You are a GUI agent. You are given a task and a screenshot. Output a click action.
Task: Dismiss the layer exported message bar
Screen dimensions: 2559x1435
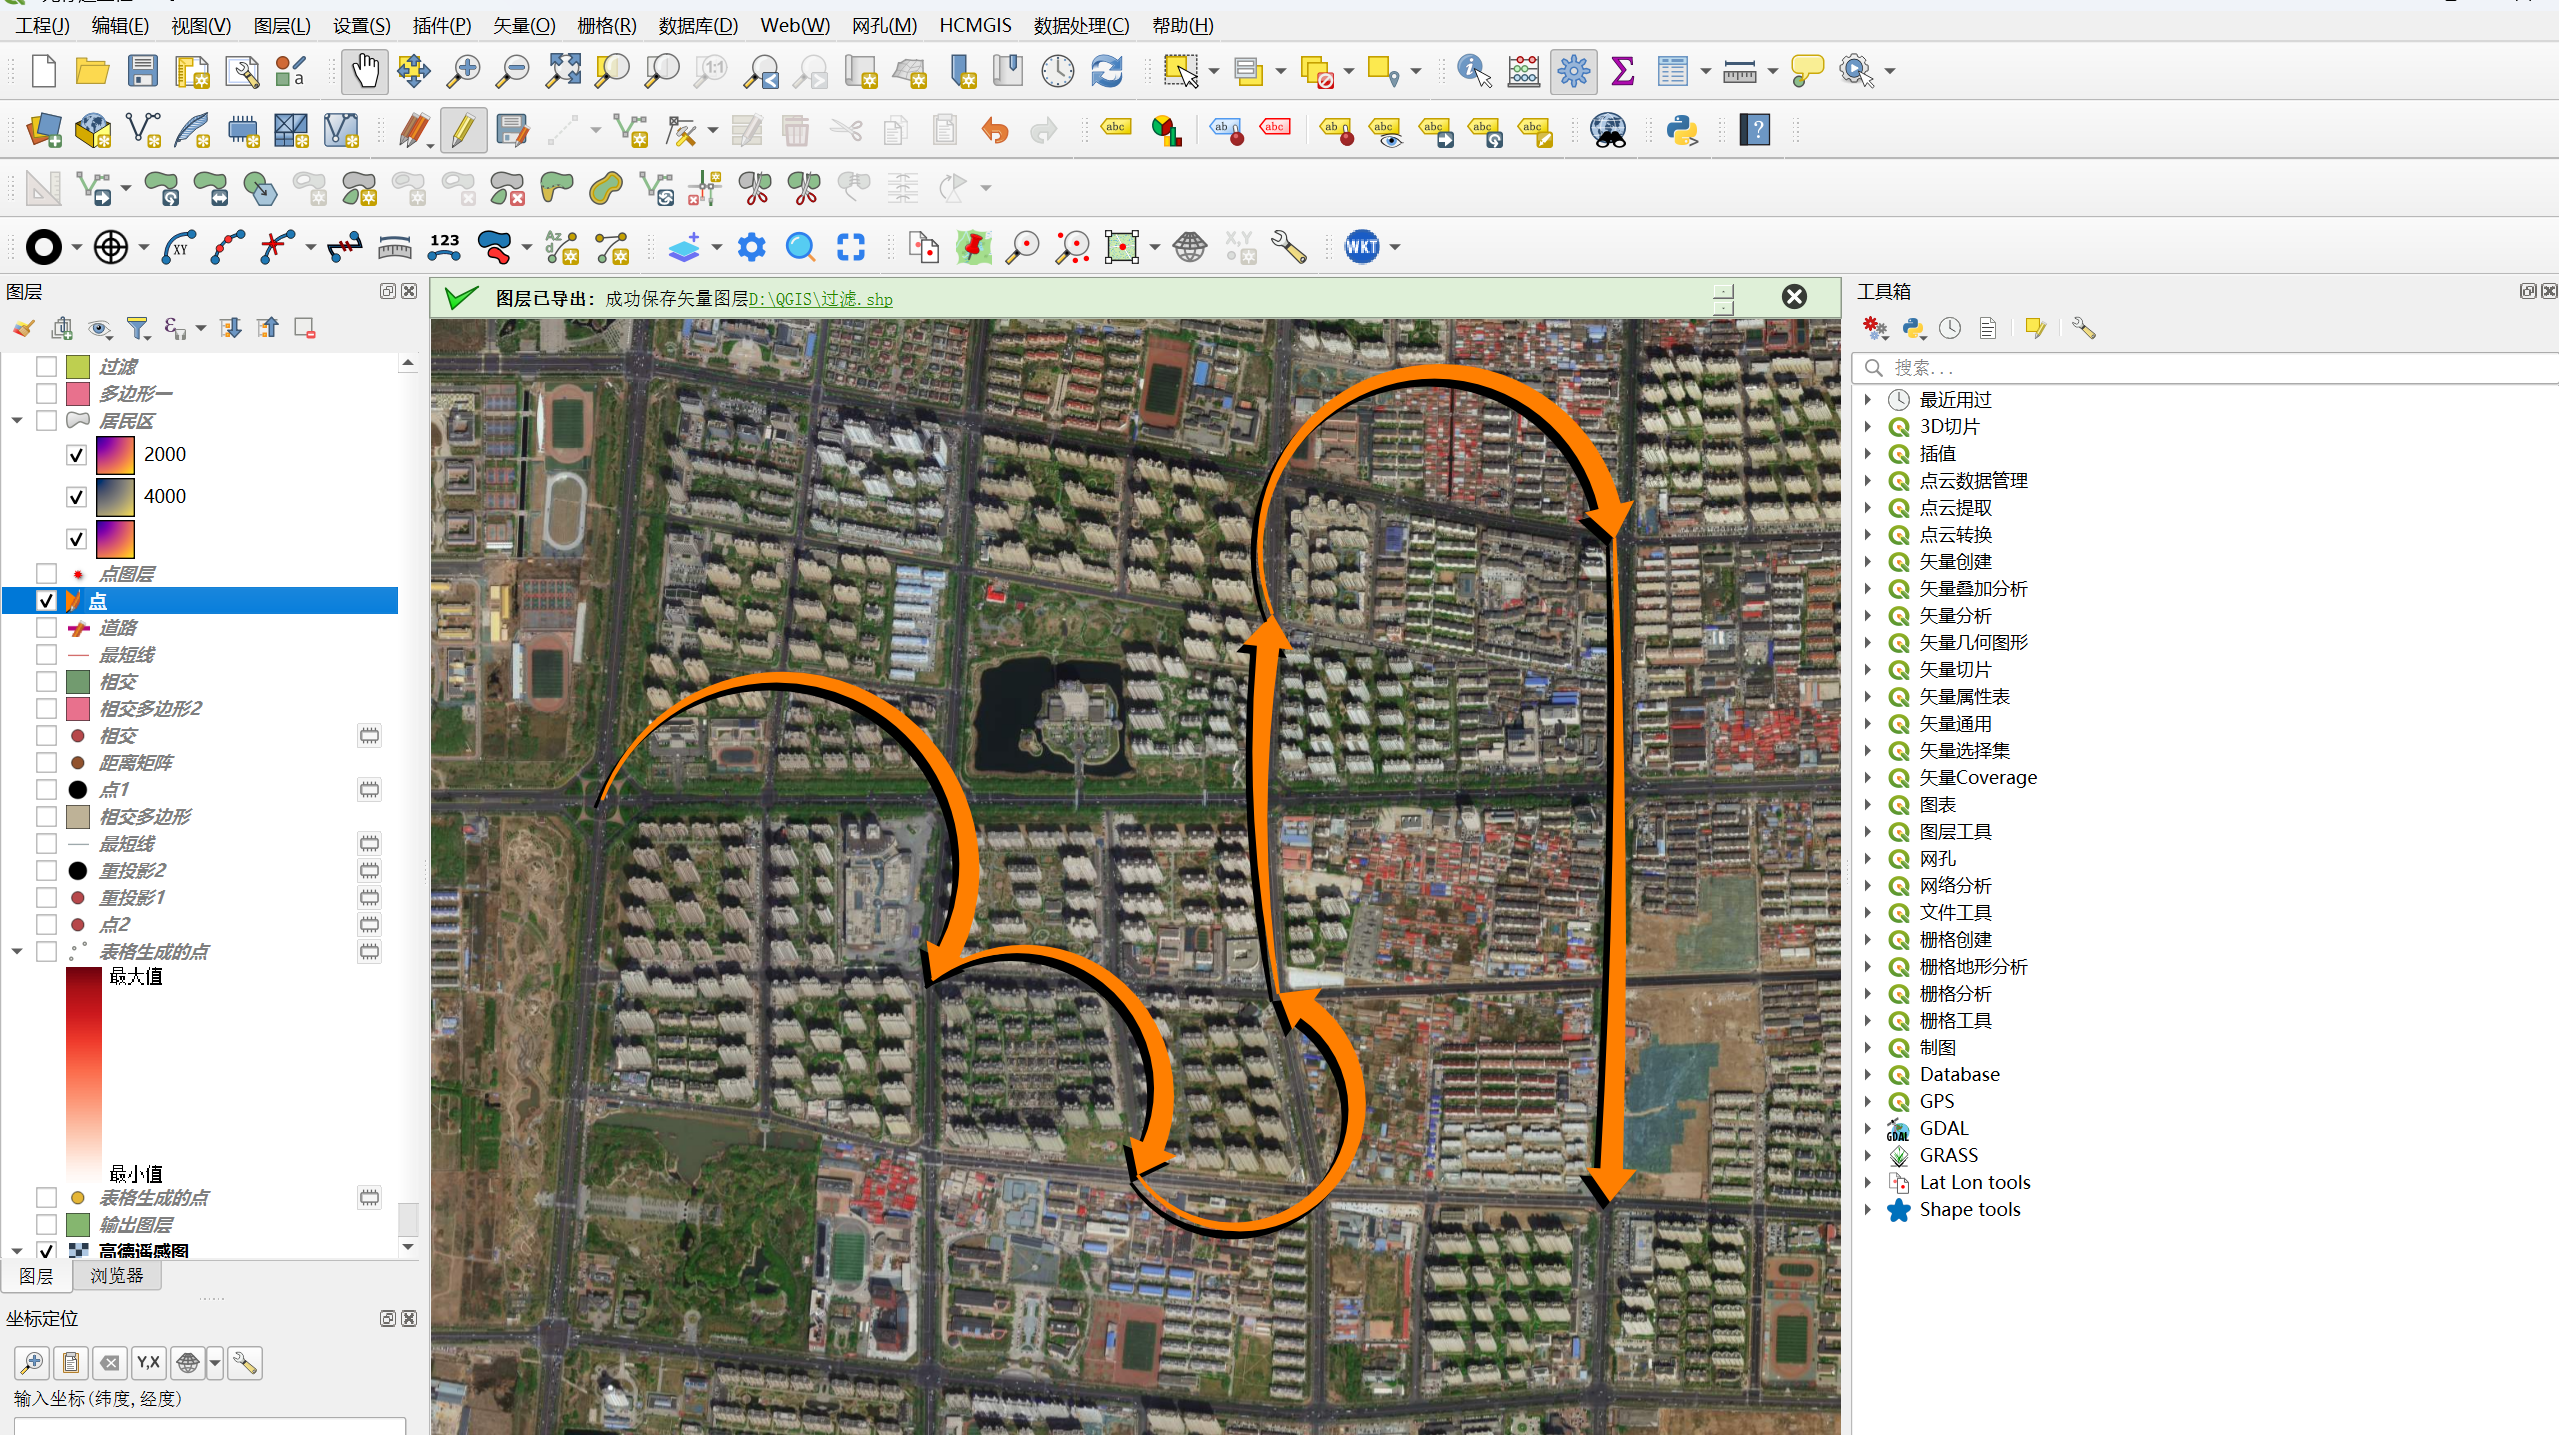pyautogui.click(x=1794, y=297)
